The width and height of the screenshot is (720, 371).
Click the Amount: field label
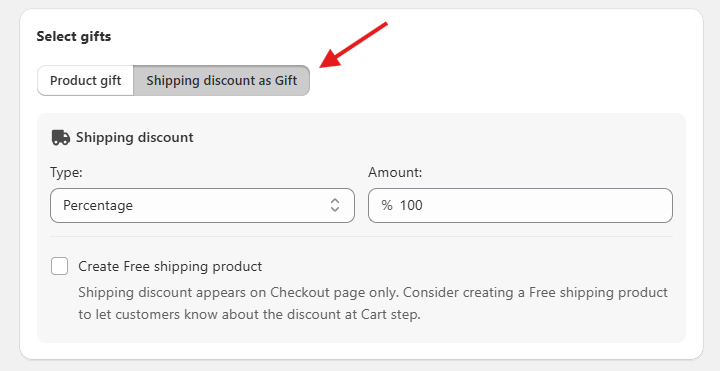(x=395, y=173)
